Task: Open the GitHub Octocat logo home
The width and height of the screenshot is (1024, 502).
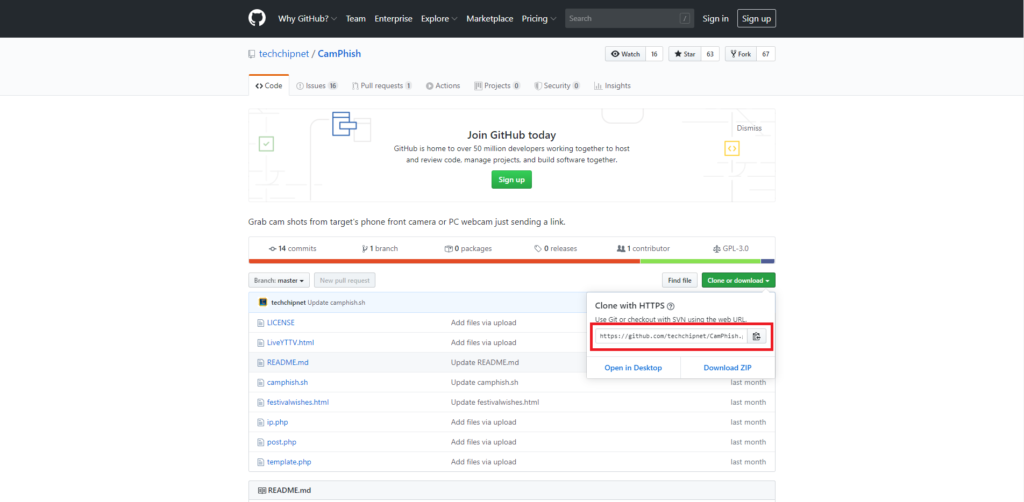Action: coord(257,18)
